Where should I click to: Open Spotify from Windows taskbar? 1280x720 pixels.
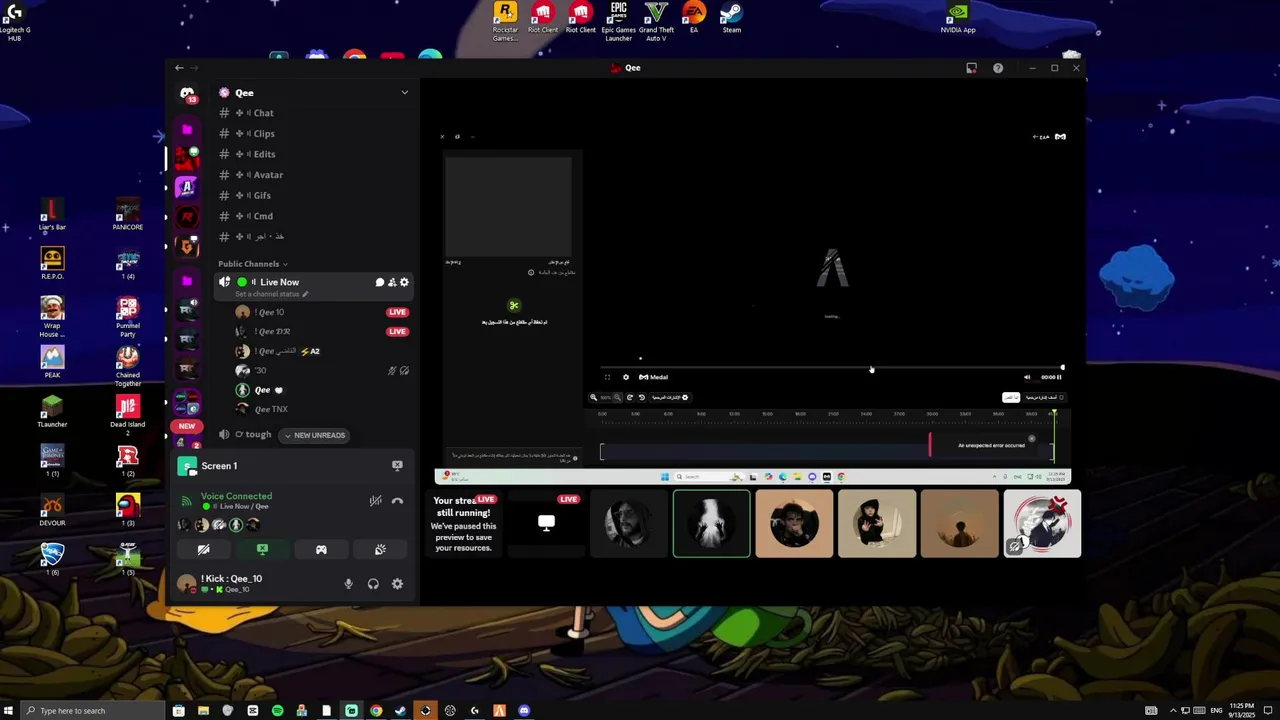(x=277, y=710)
